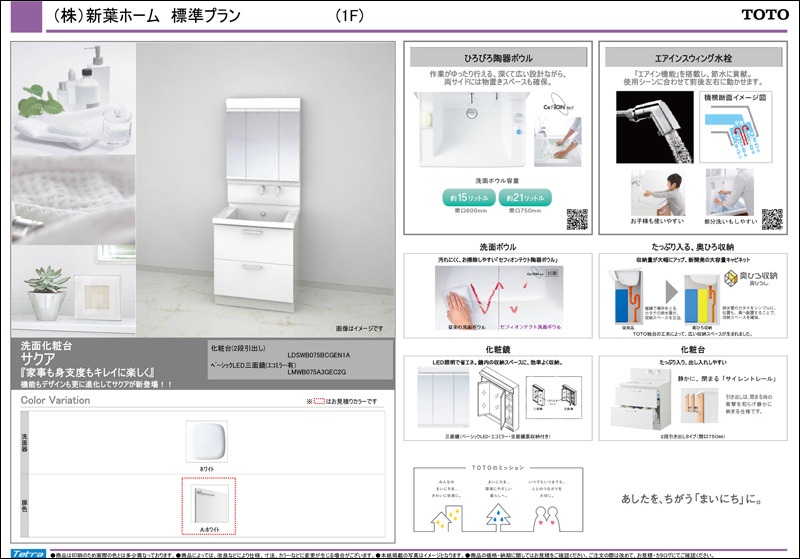Click the 間口750mm caption
The height and width of the screenshot is (559, 800).
click(x=524, y=210)
